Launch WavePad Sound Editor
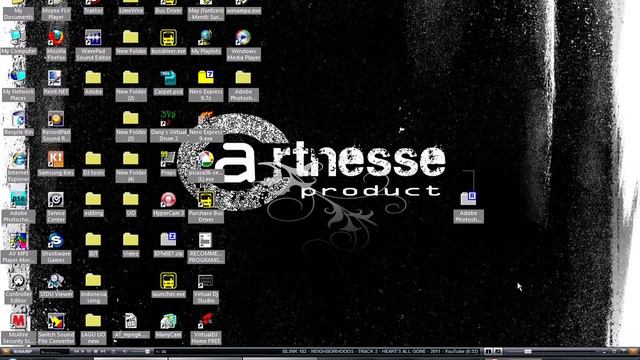640x360 pixels. point(93,38)
